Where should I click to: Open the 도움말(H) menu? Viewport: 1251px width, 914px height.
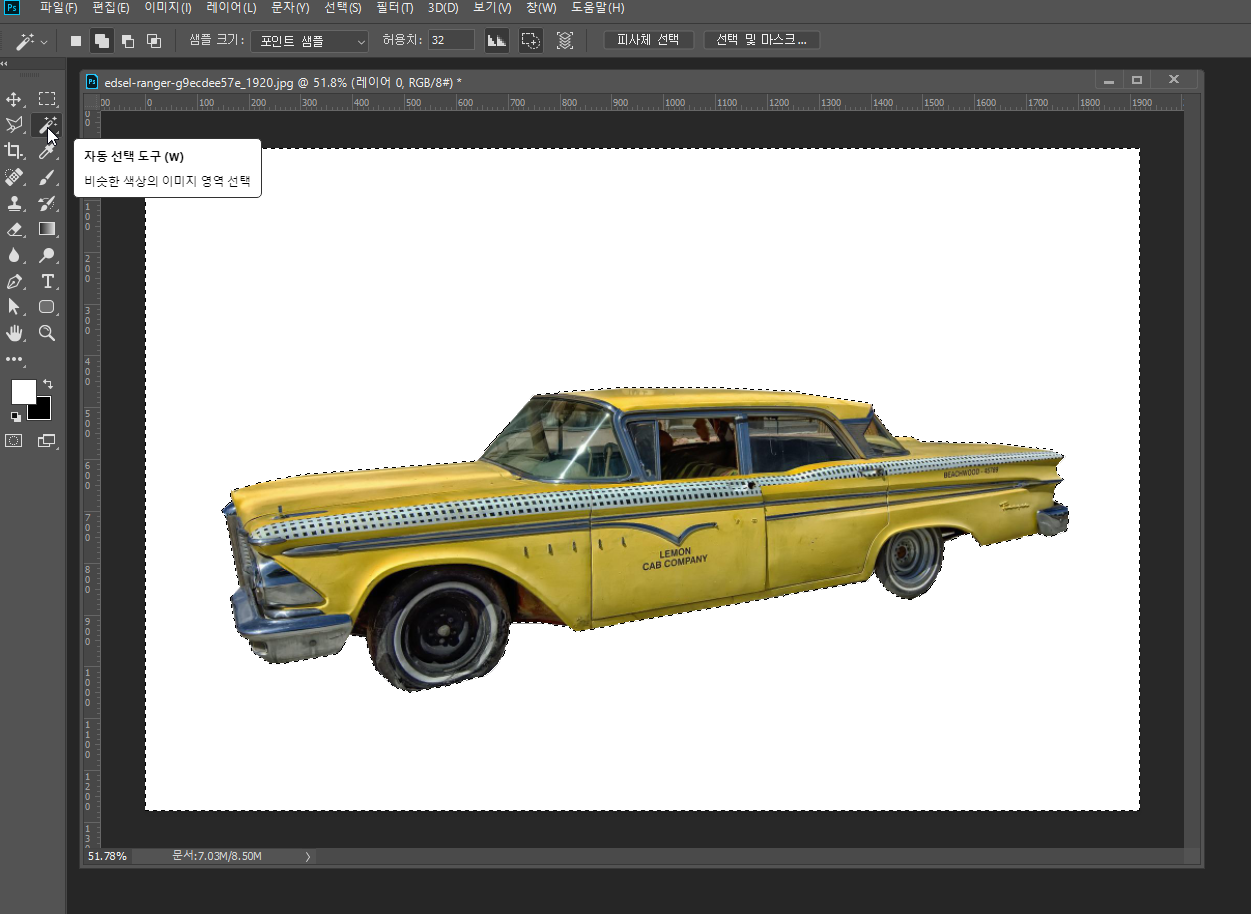598,8
